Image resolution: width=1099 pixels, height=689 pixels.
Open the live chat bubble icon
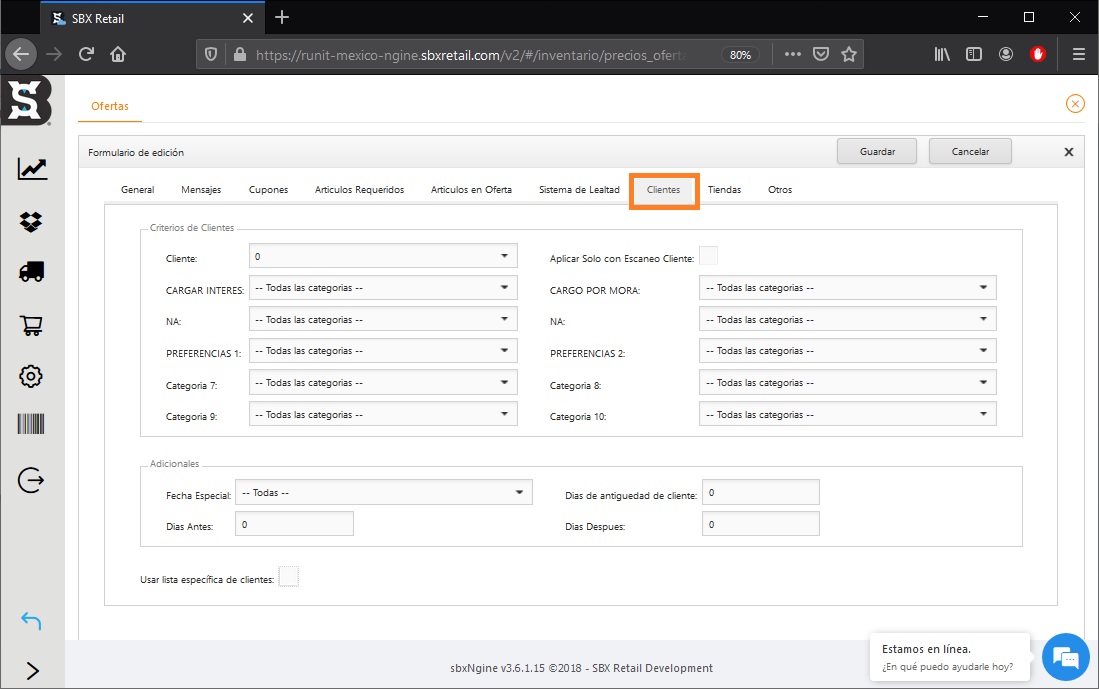coord(1066,657)
